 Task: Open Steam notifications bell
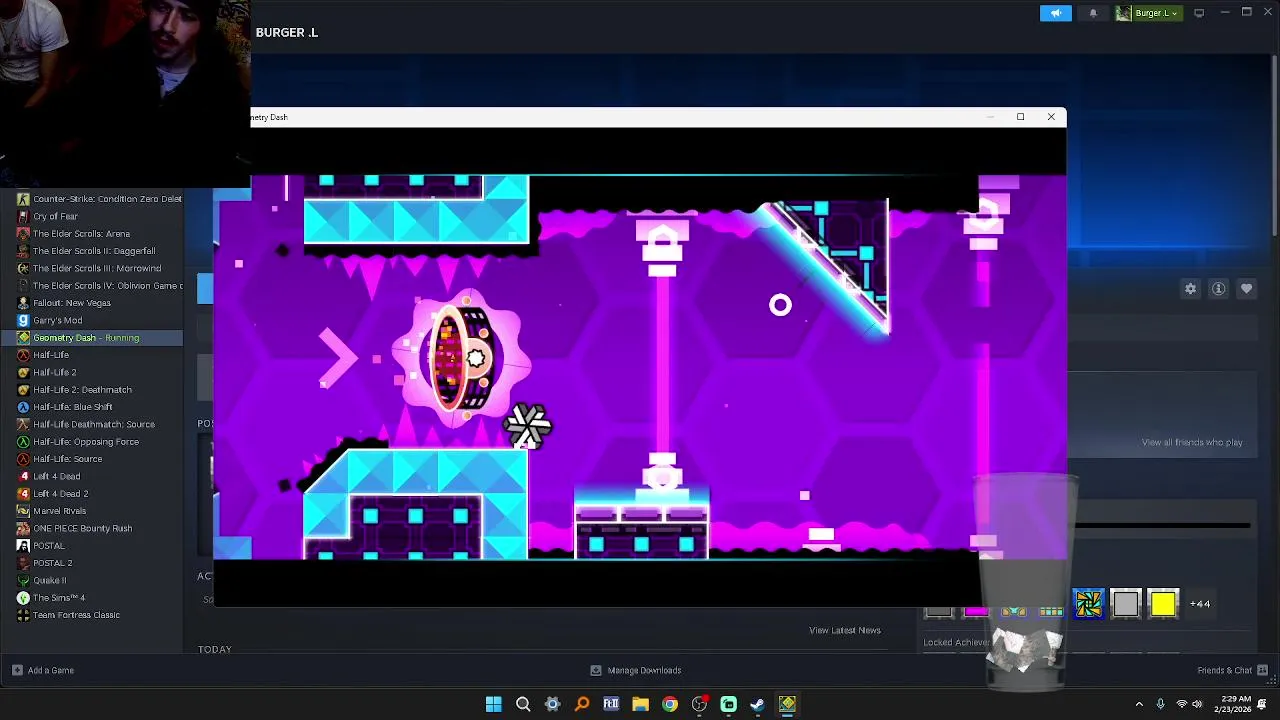pos(1093,13)
